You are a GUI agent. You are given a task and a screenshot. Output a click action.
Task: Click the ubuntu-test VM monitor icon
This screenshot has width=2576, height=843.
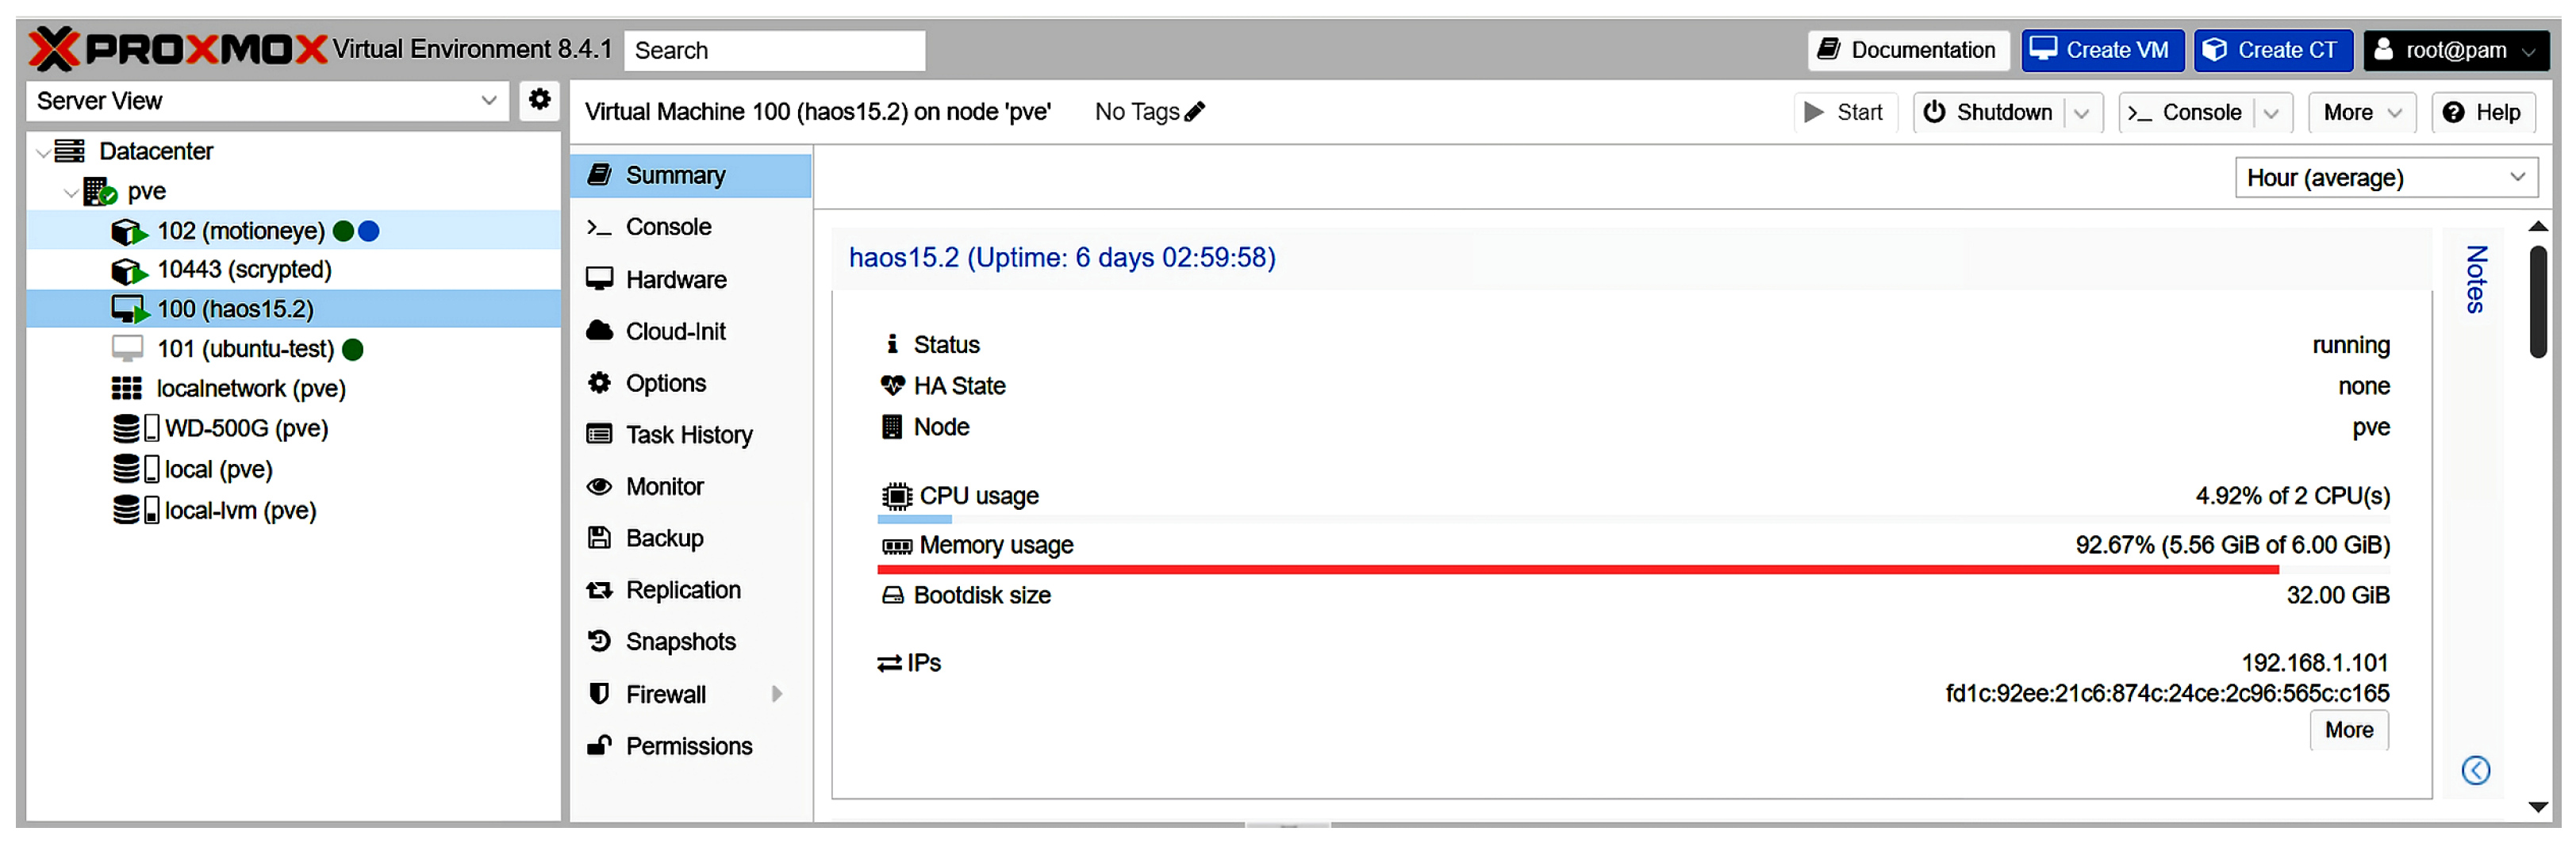127,348
